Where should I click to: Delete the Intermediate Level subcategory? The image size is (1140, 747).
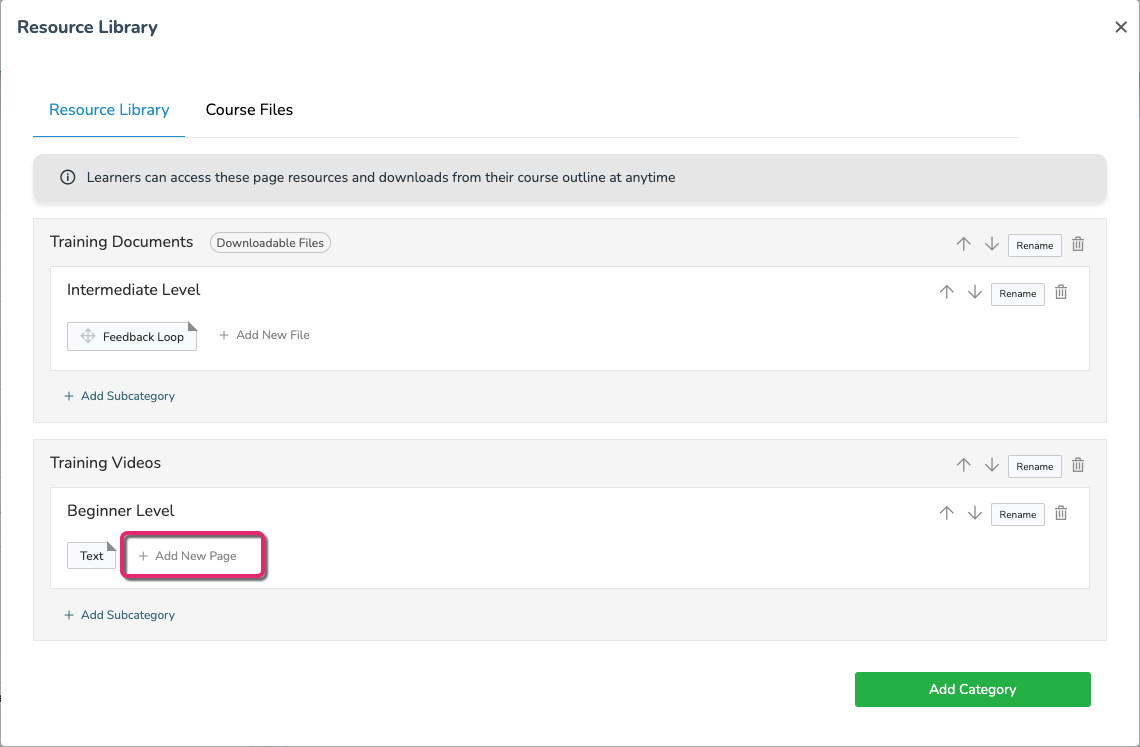click(x=1061, y=292)
